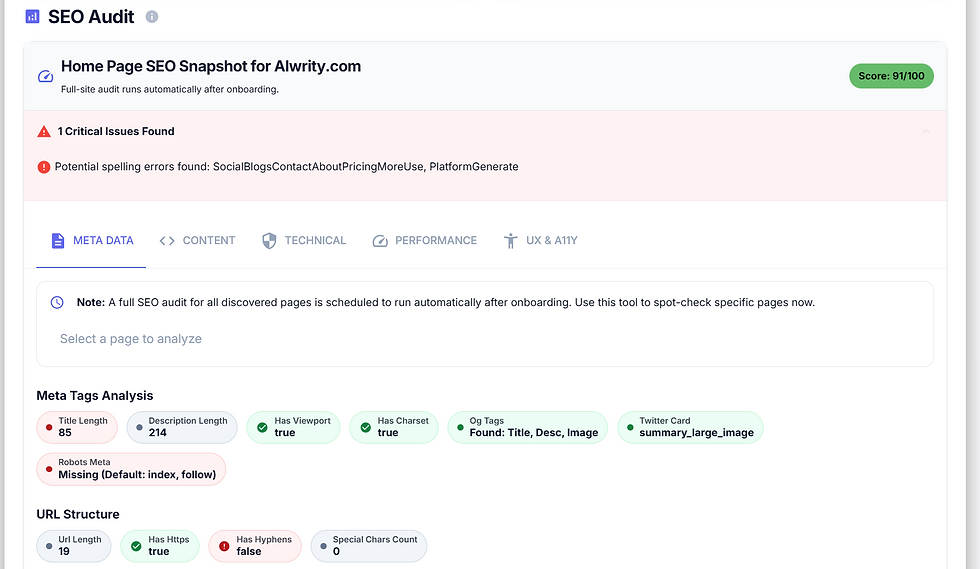
Task: Switch to the UX & A11Y tab
Action: click(540, 241)
